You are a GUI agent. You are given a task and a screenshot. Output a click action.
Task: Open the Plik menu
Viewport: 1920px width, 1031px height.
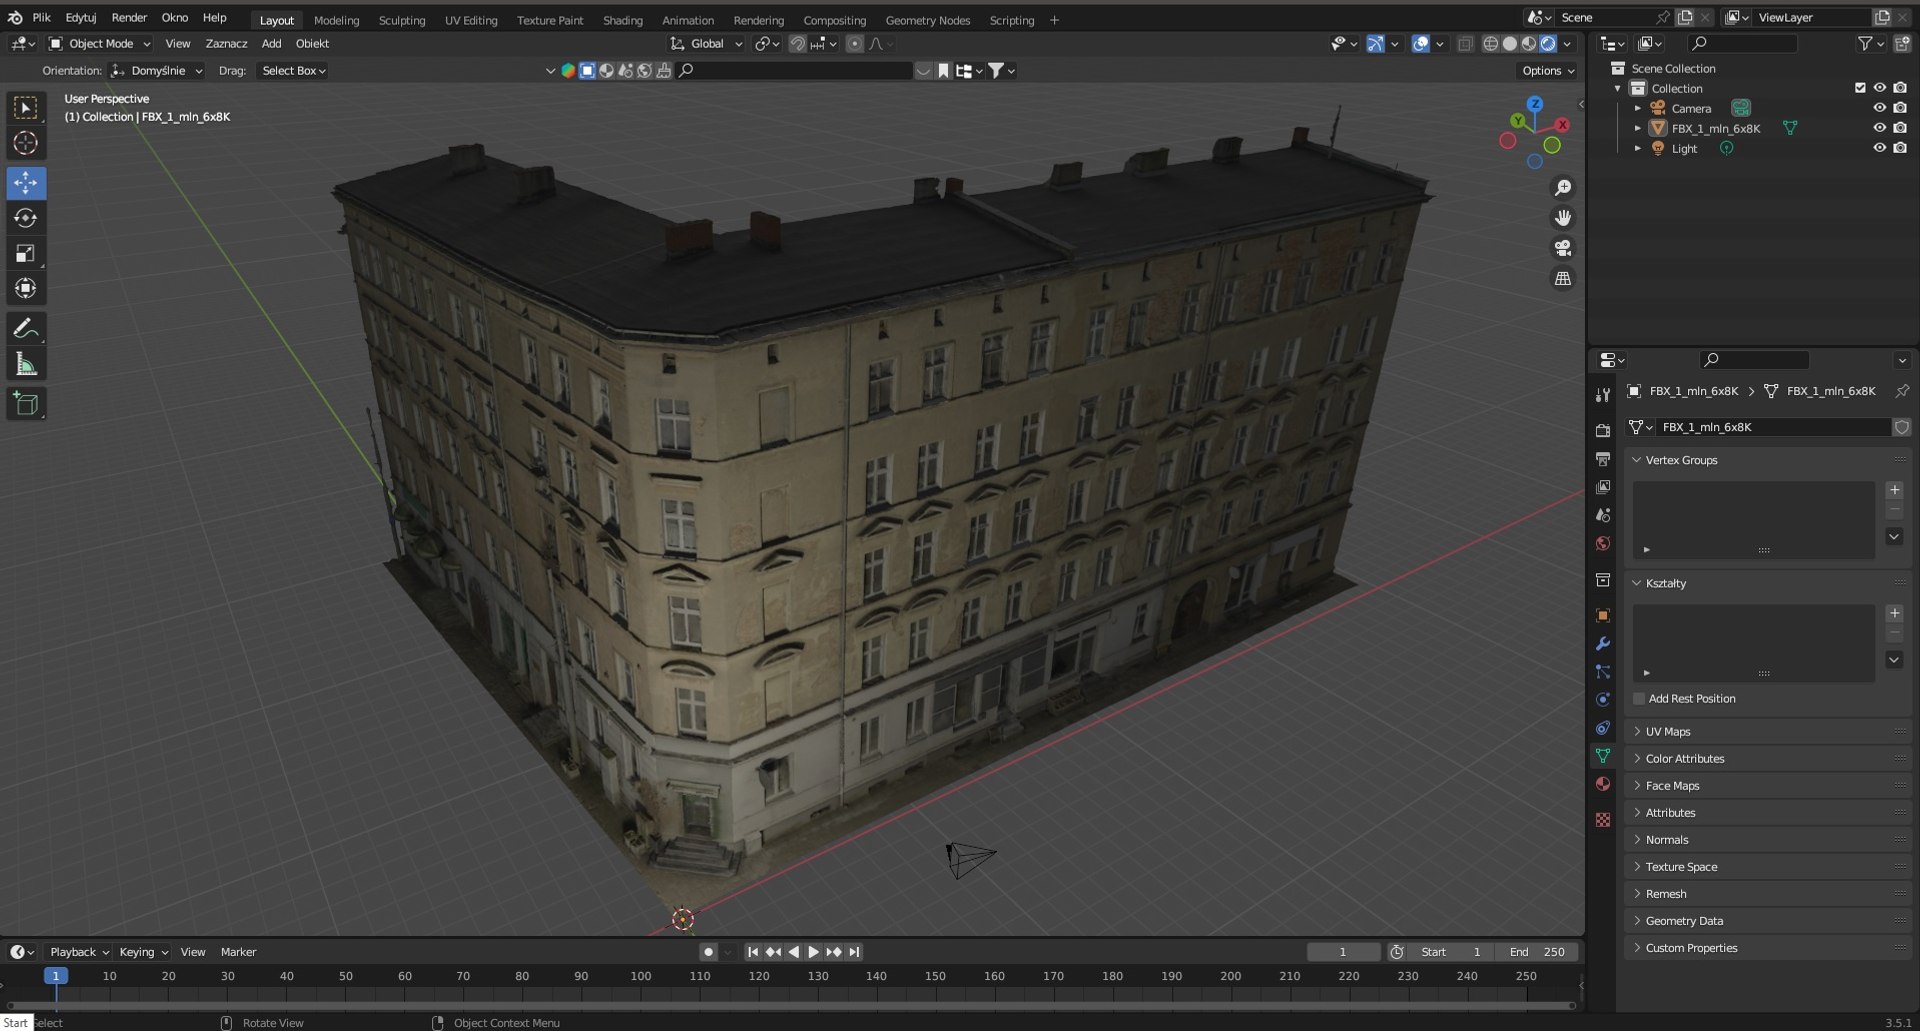[41, 18]
